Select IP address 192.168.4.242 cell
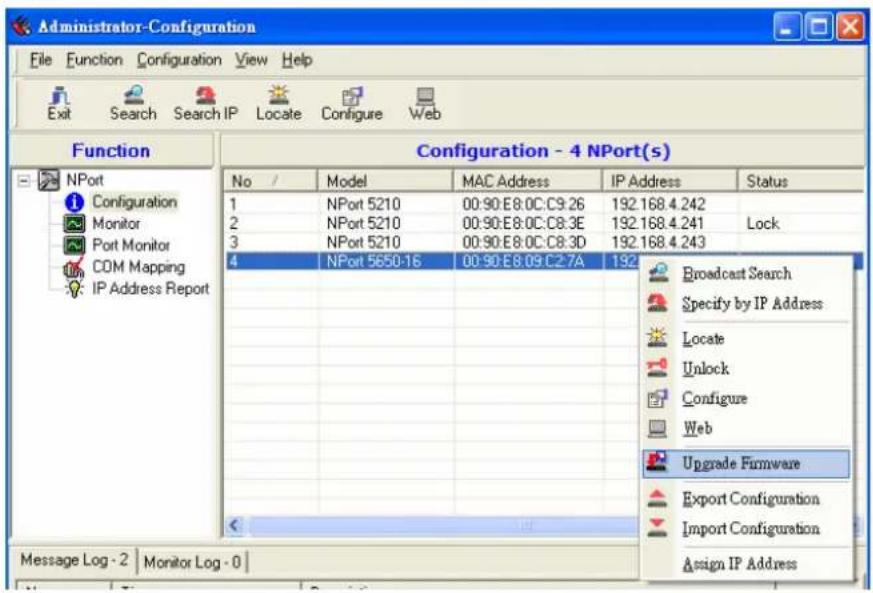The width and height of the screenshot is (873, 593). coord(658,204)
